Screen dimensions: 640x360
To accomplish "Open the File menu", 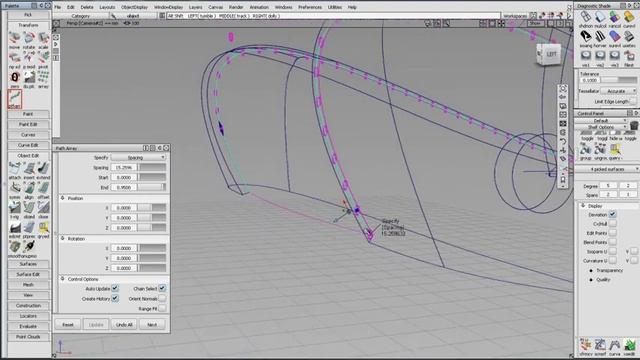I will [x=58, y=7].
